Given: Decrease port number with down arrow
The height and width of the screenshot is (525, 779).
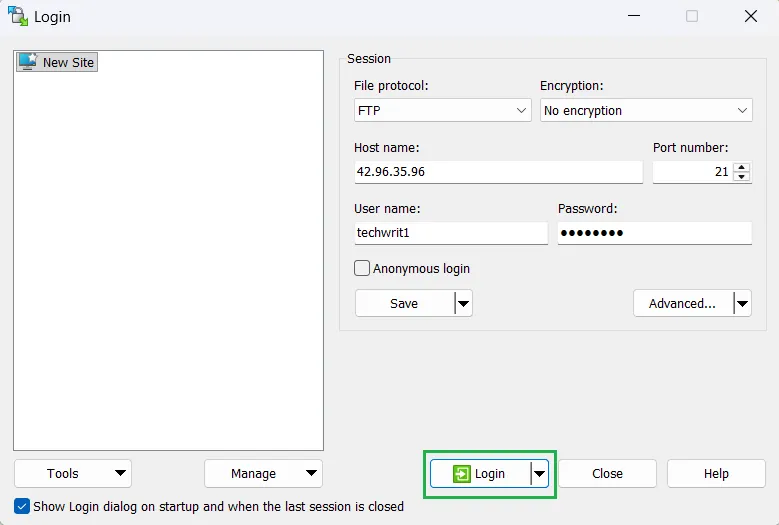Looking at the screenshot, I should point(742,177).
